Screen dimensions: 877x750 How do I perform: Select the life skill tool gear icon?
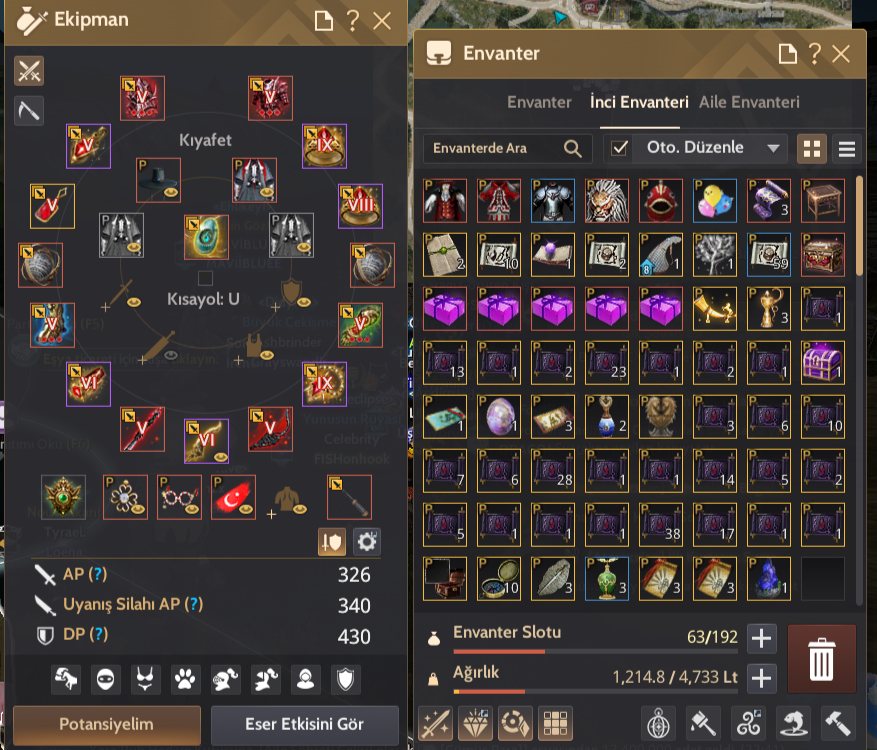[x=29, y=110]
